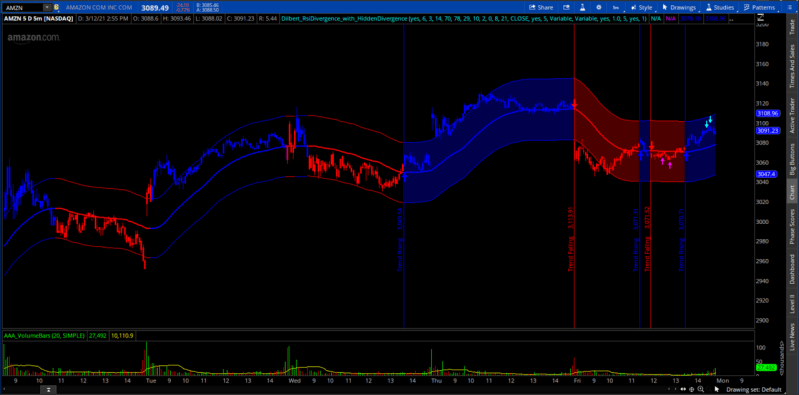Click the Trend Falling 3,113.91 vertical line label
The height and width of the screenshot is (395, 799).
pyautogui.click(x=571, y=239)
